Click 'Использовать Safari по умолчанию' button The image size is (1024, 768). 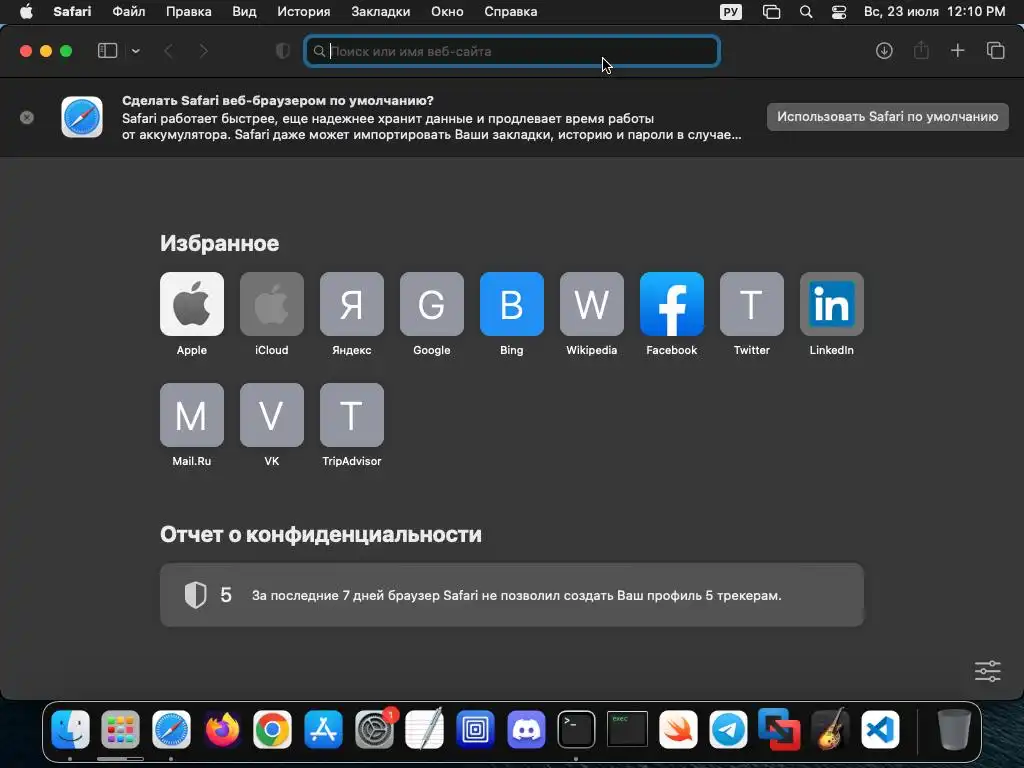pos(888,117)
